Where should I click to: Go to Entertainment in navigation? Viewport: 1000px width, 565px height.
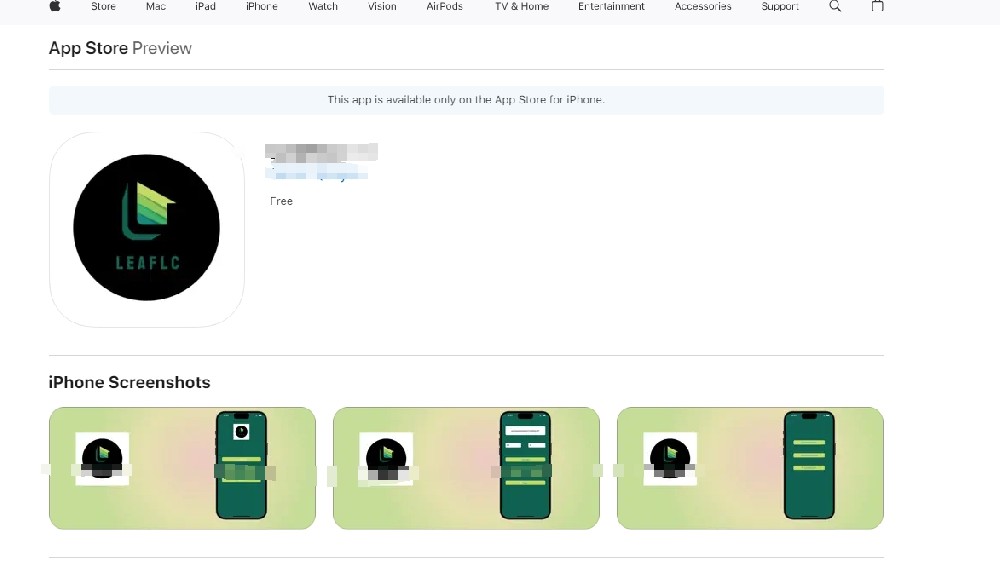click(x=612, y=6)
